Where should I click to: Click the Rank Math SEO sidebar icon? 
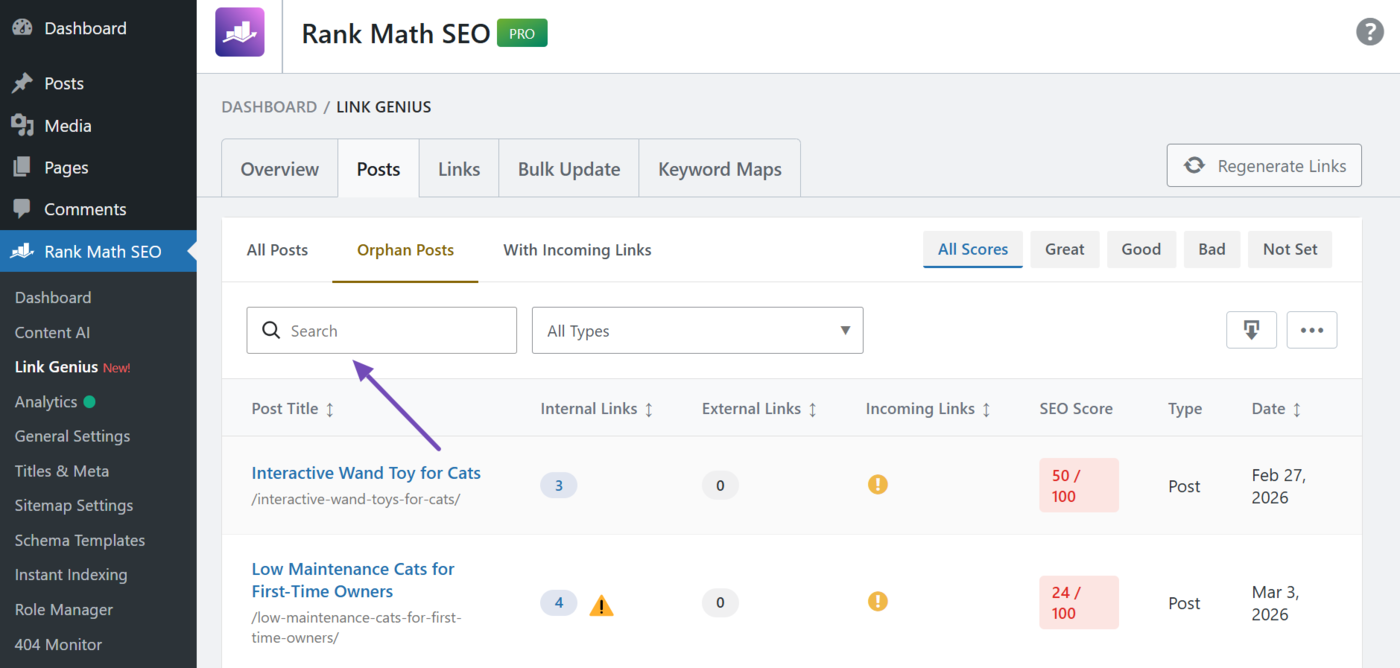(x=22, y=251)
